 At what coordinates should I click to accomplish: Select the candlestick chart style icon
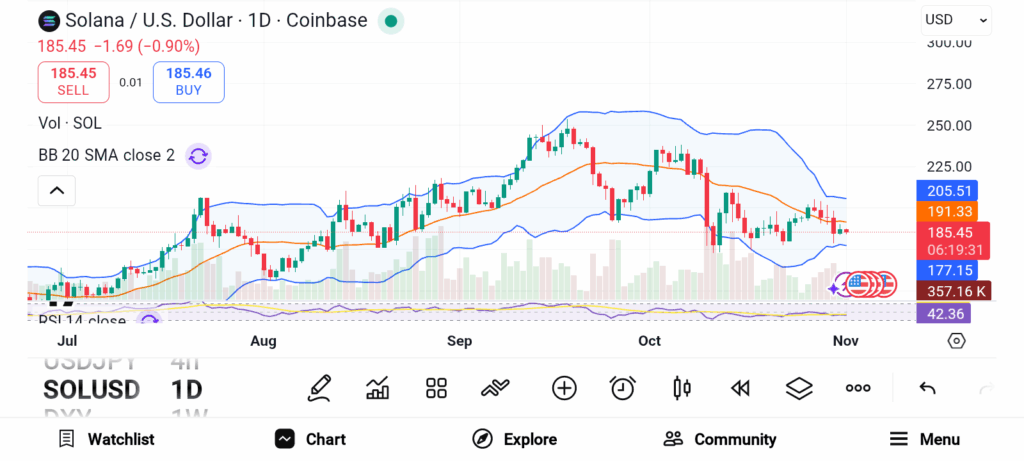[x=682, y=388]
